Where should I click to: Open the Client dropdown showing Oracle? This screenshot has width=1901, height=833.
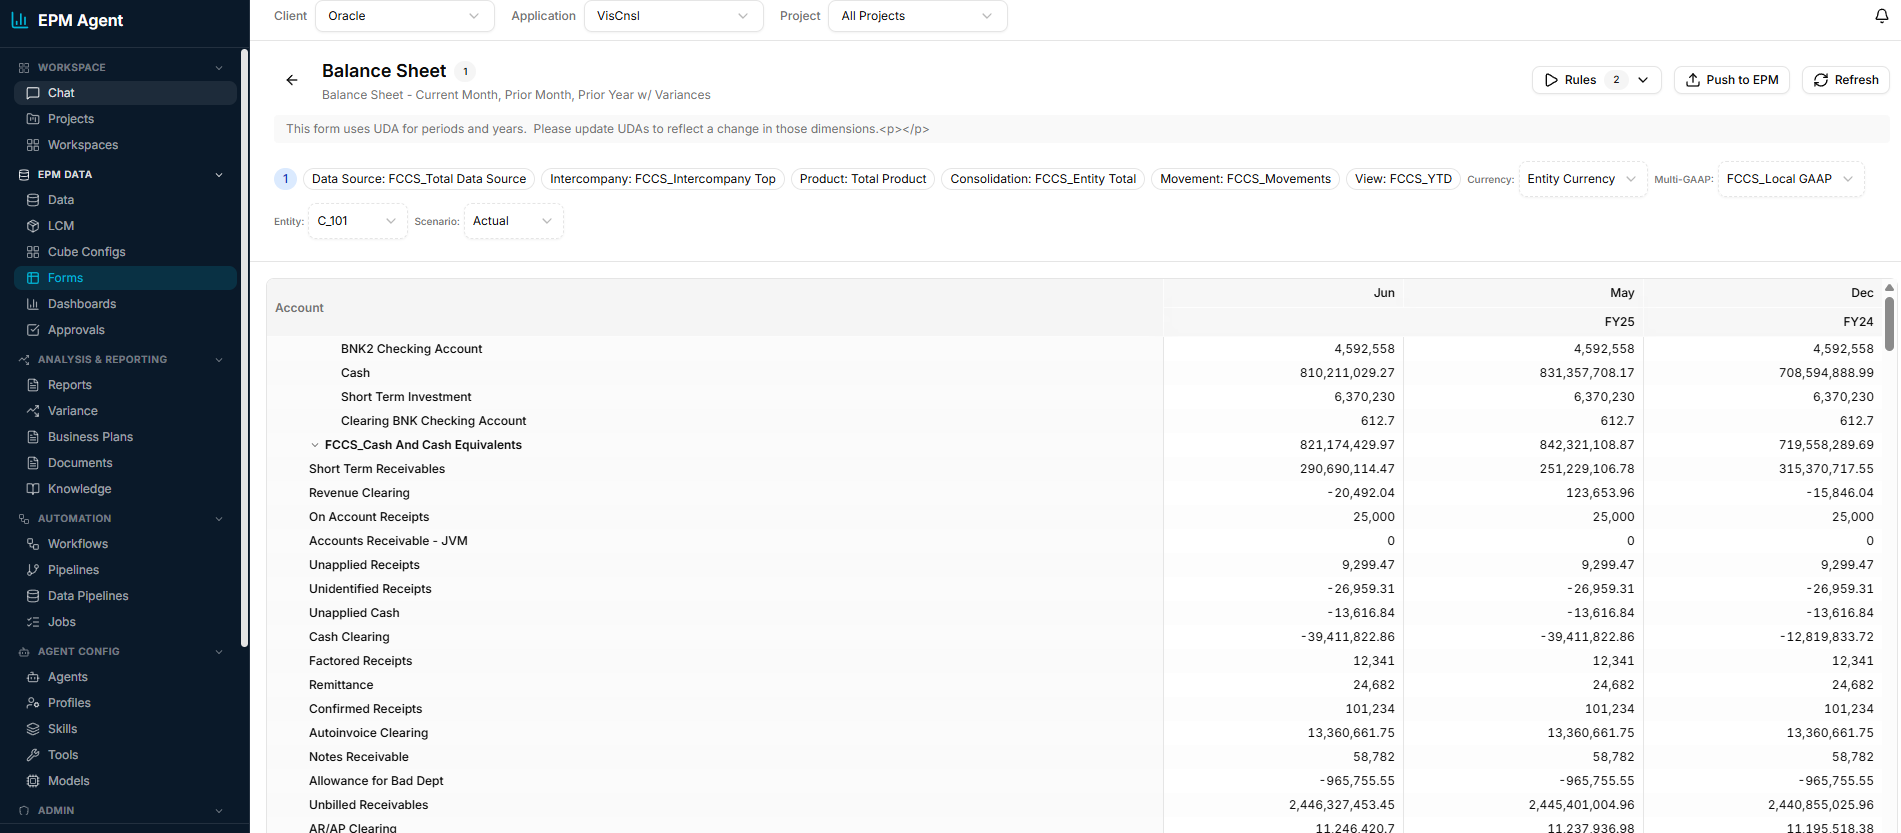pos(404,16)
